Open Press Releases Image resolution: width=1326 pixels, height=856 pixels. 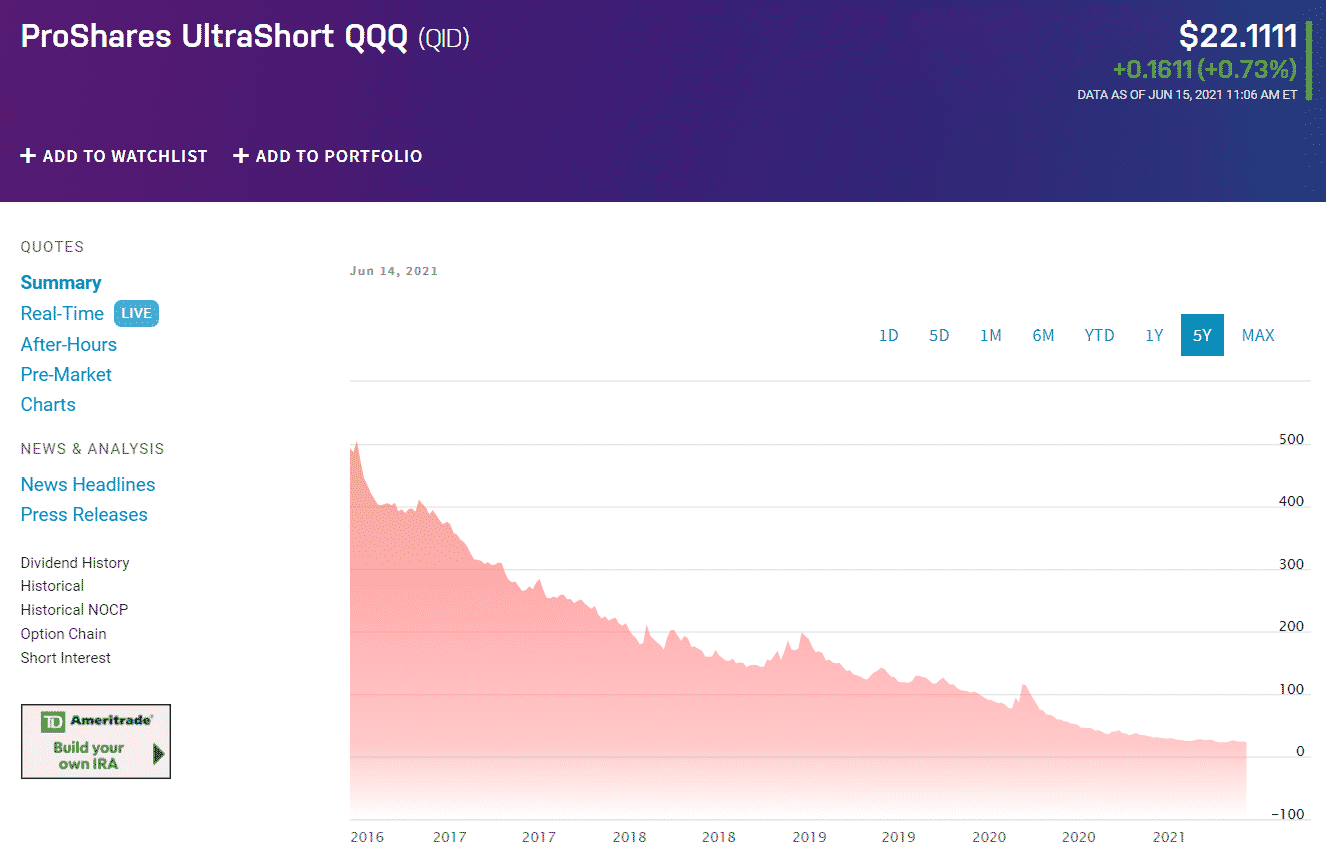[x=84, y=514]
